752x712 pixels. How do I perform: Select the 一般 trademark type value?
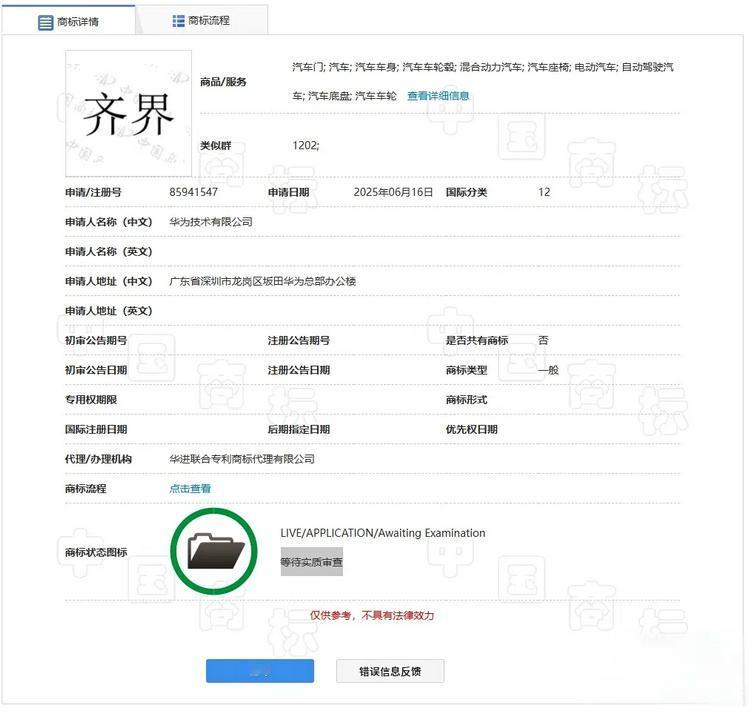(549, 370)
